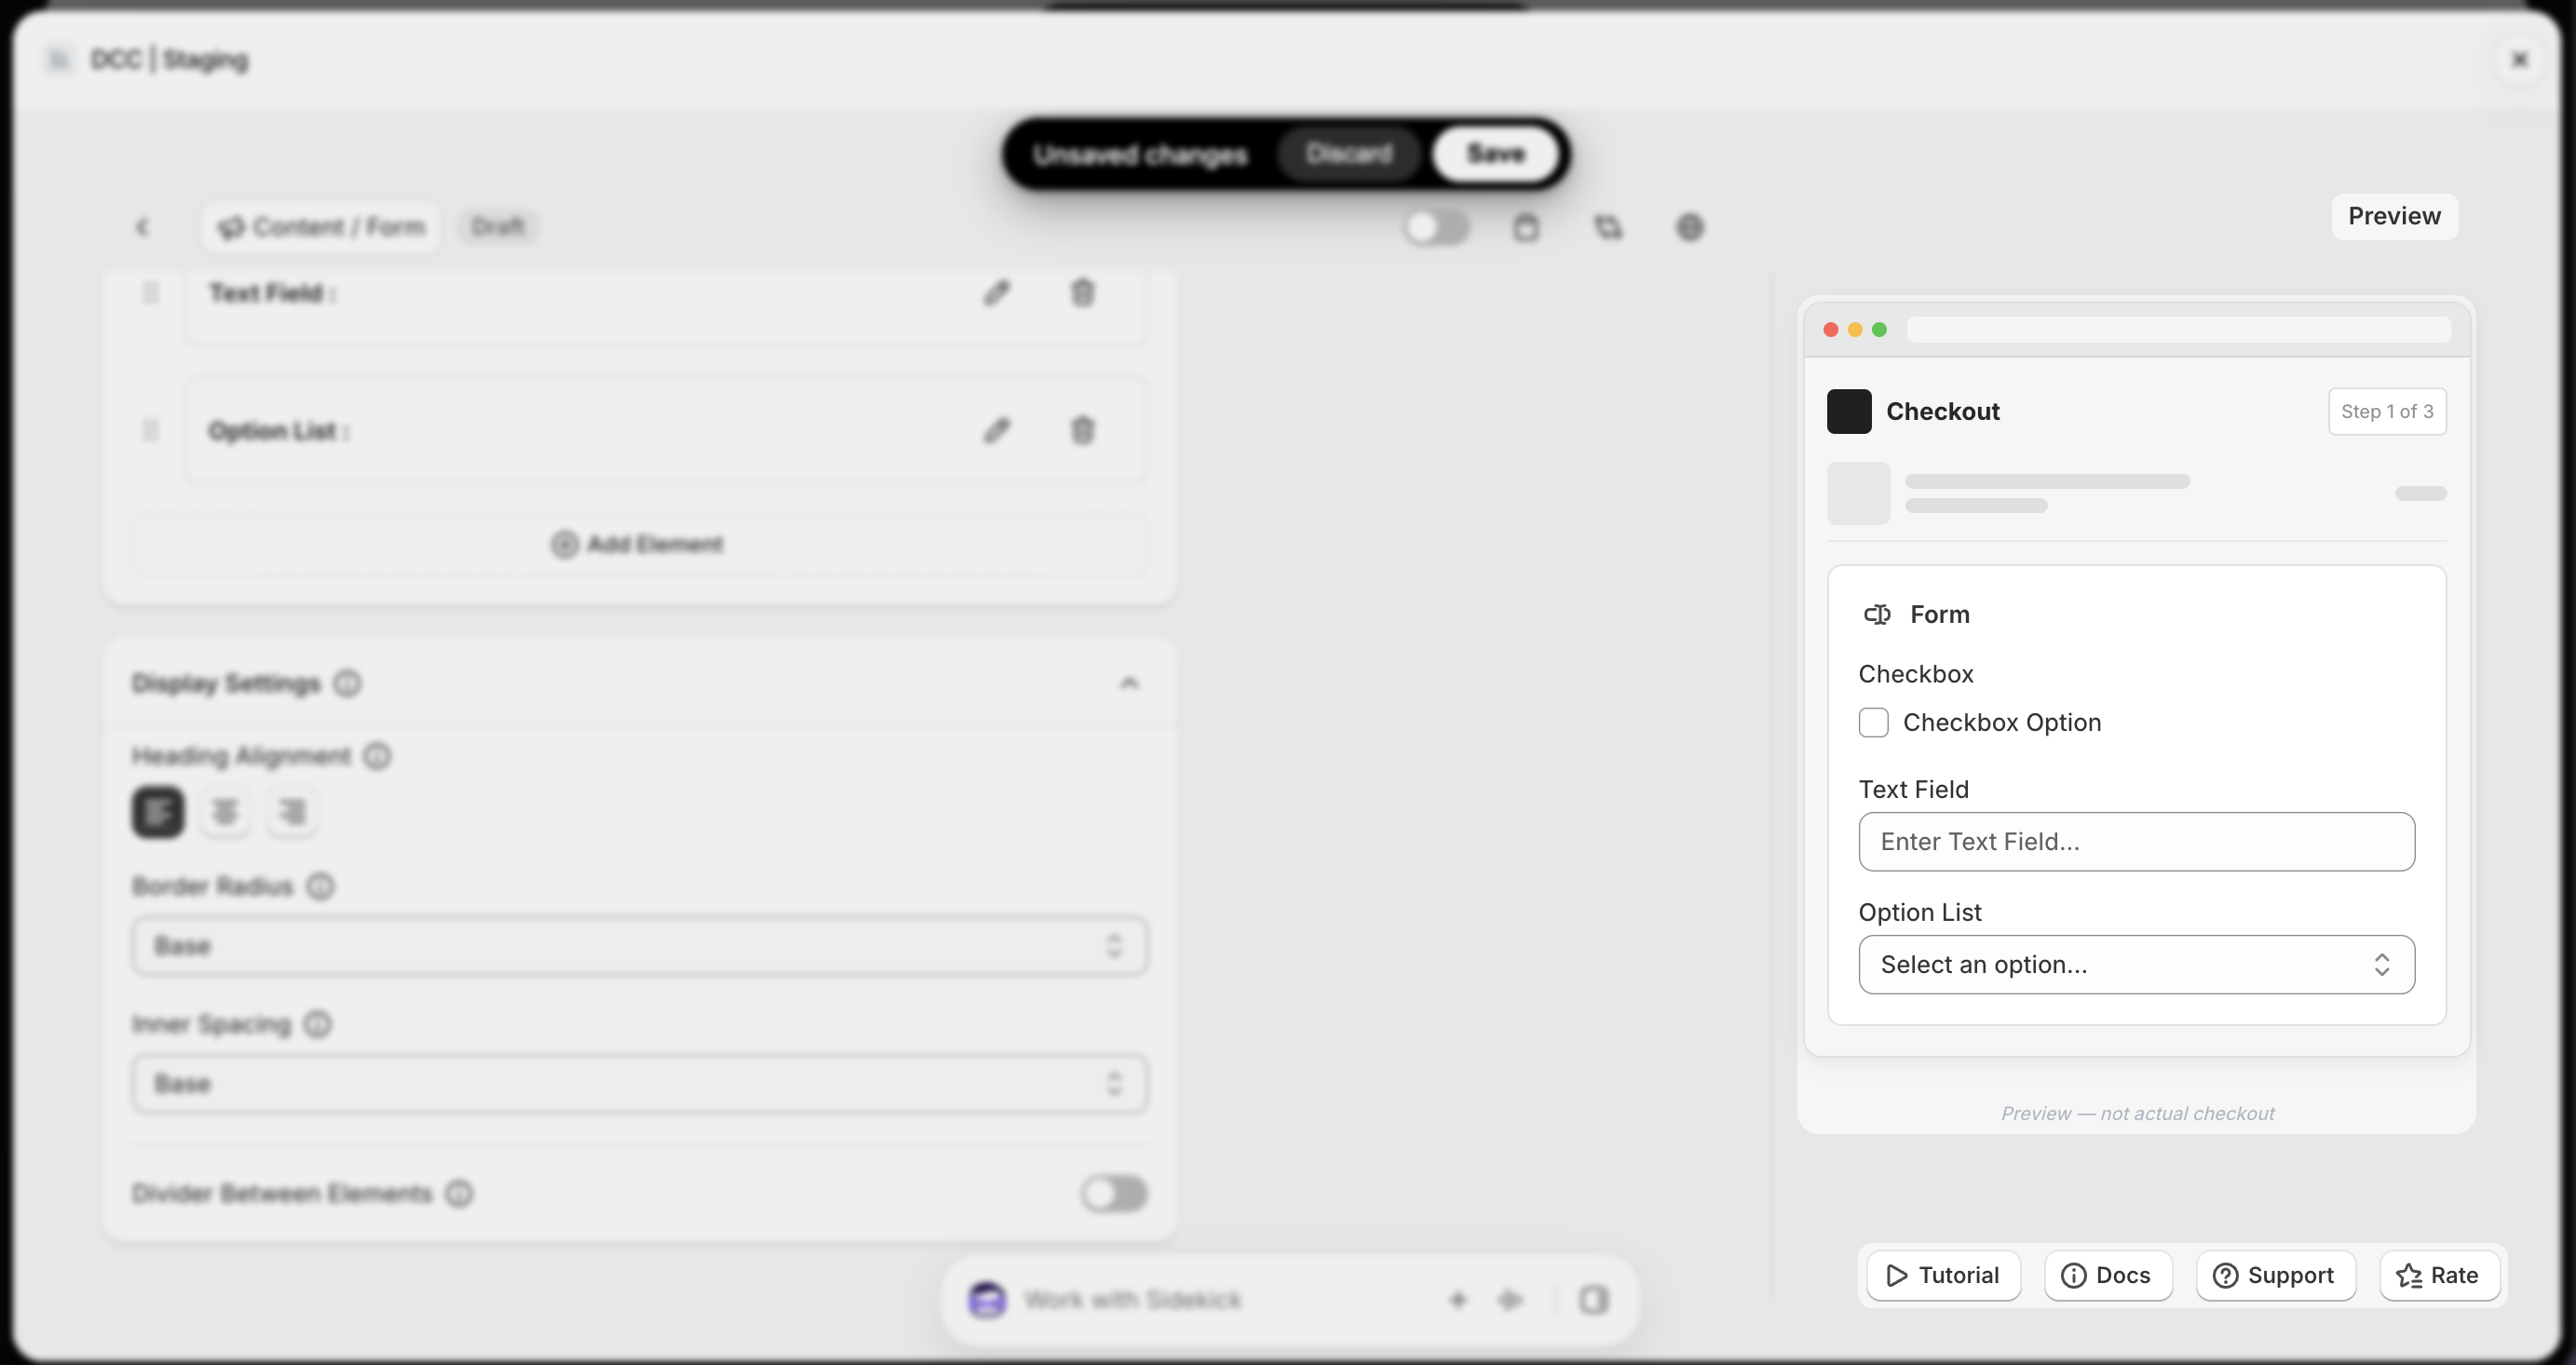The height and width of the screenshot is (1365, 2576).
Task: Toggle the switch in the top toolbar
Action: [1436, 227]
